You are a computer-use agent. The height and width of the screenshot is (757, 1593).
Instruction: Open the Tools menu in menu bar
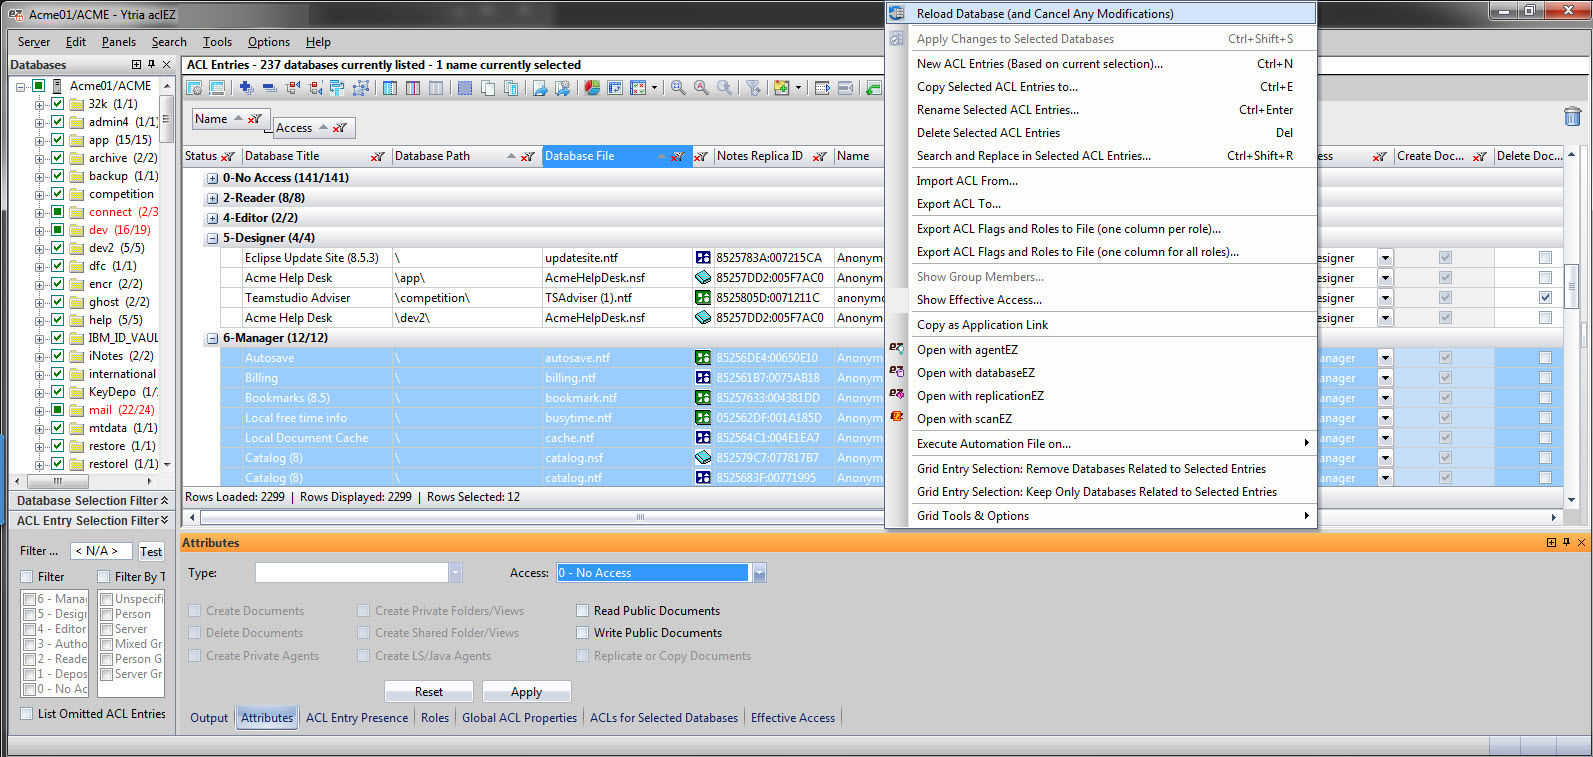pos(217,42)
